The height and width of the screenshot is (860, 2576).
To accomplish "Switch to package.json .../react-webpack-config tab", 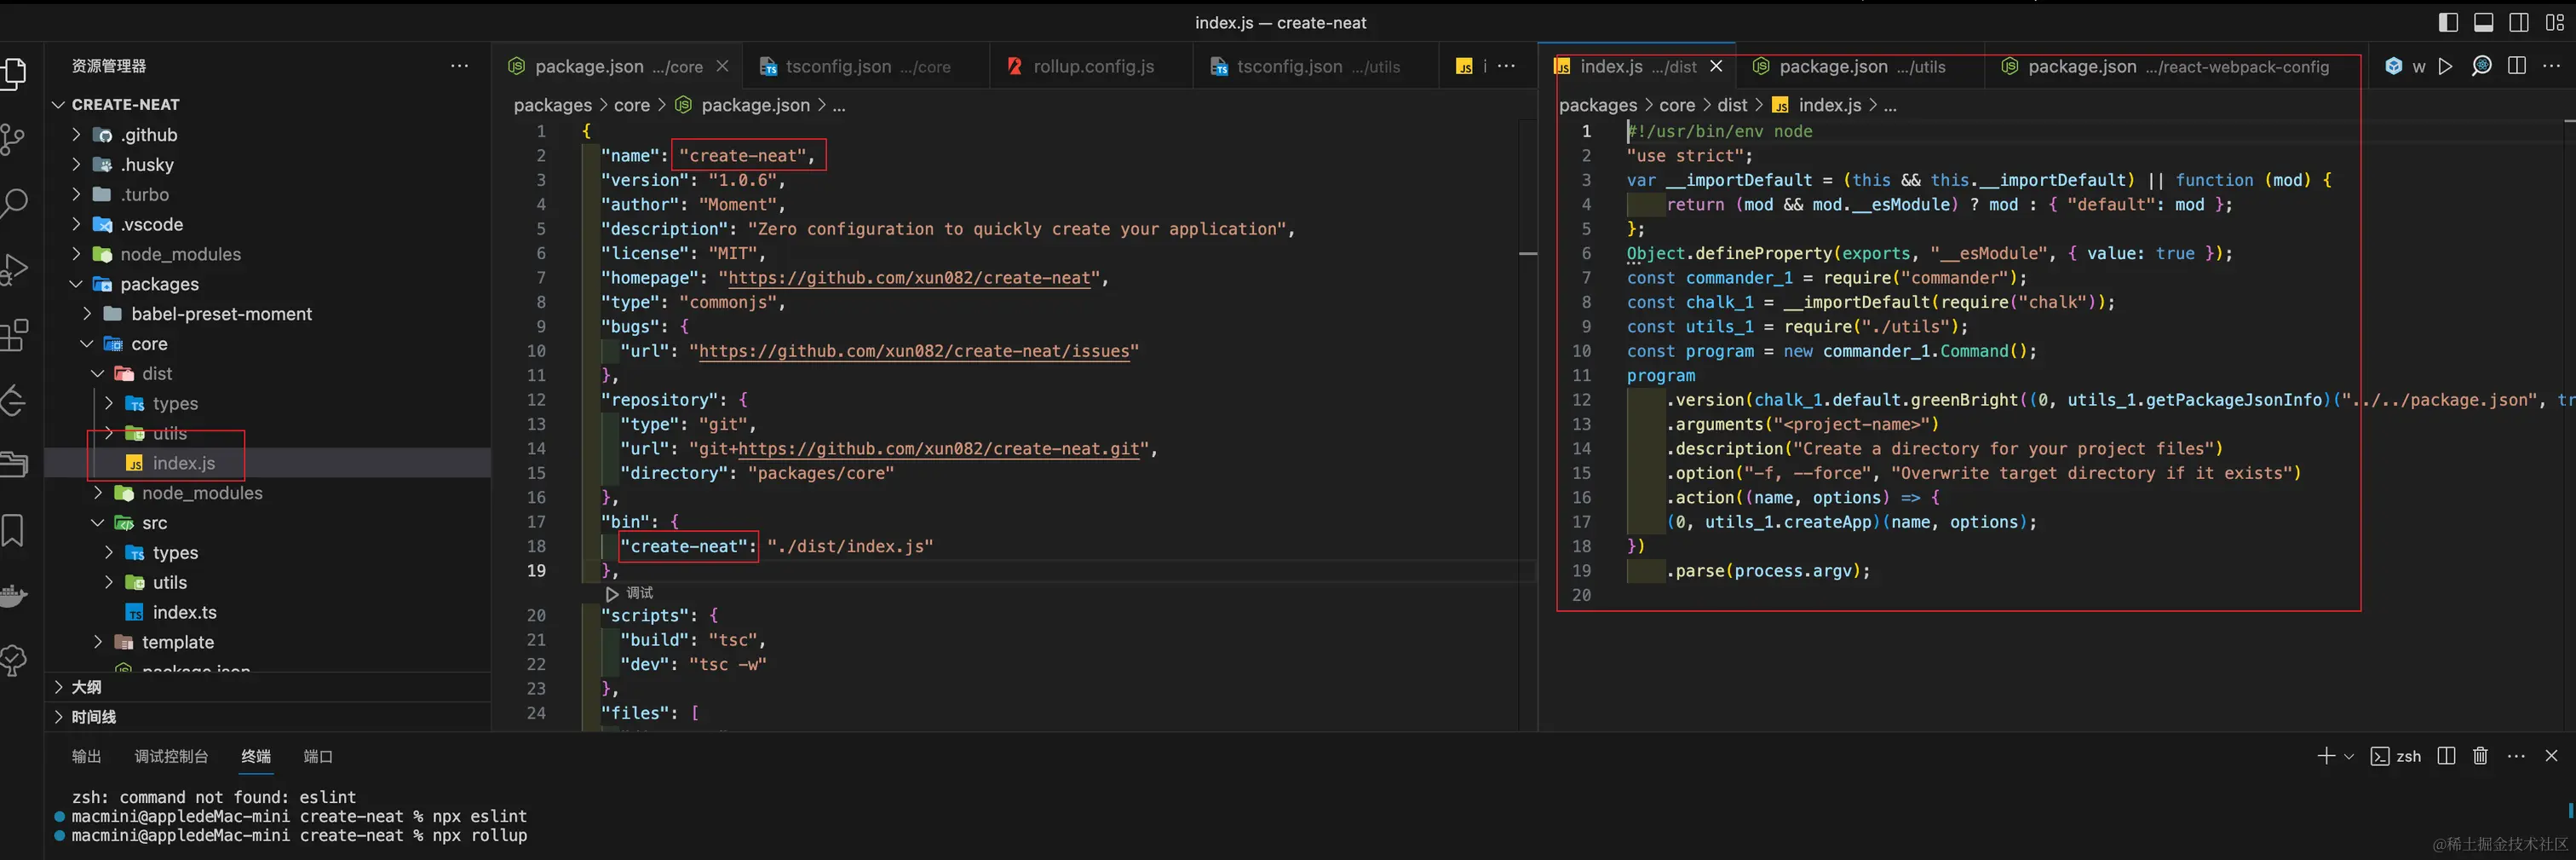I will [2176, 66].
